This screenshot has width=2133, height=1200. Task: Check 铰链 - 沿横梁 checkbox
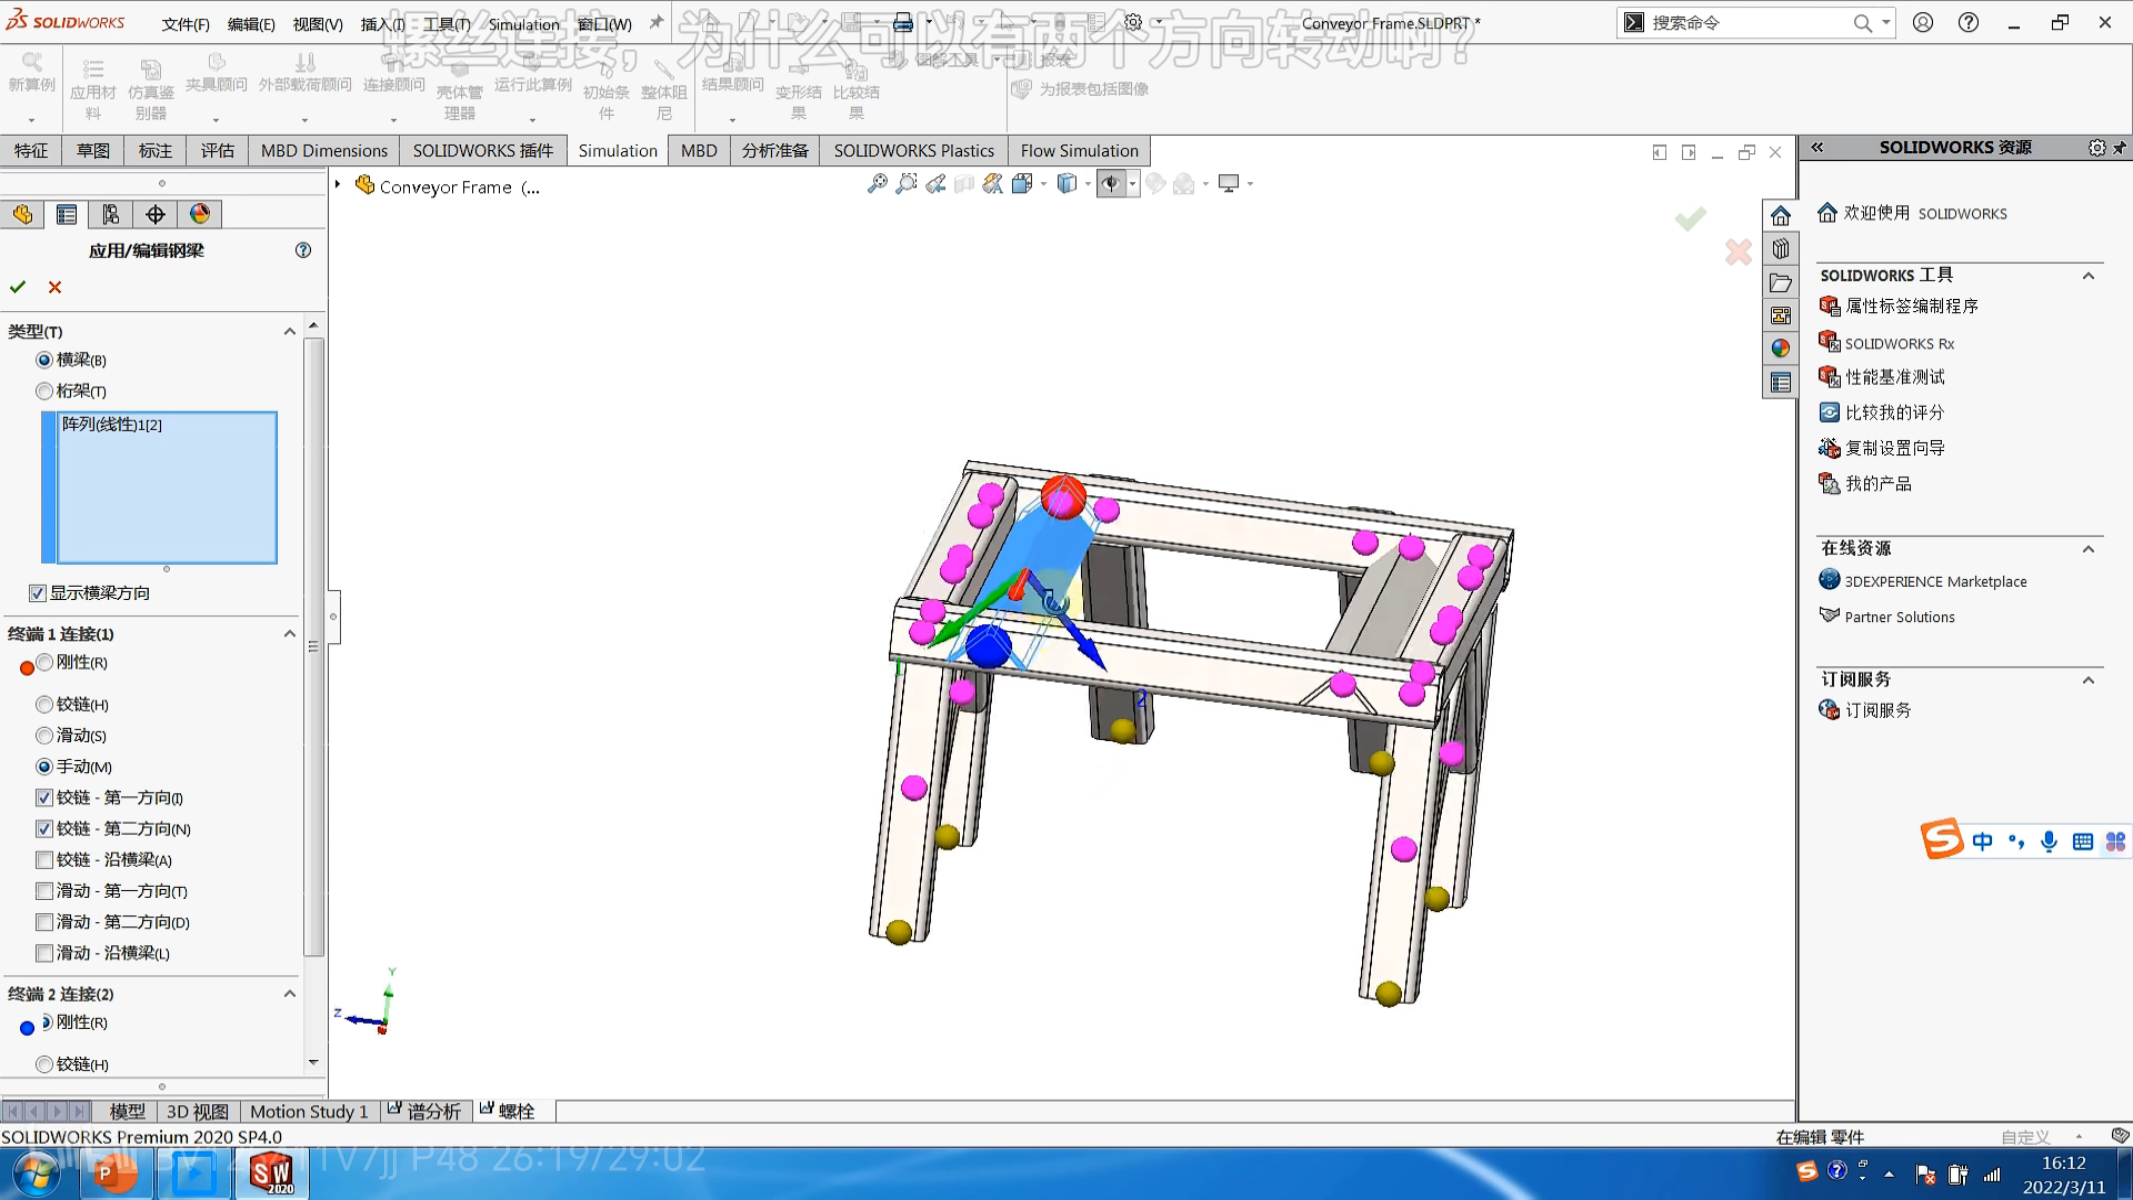(44, 860)
